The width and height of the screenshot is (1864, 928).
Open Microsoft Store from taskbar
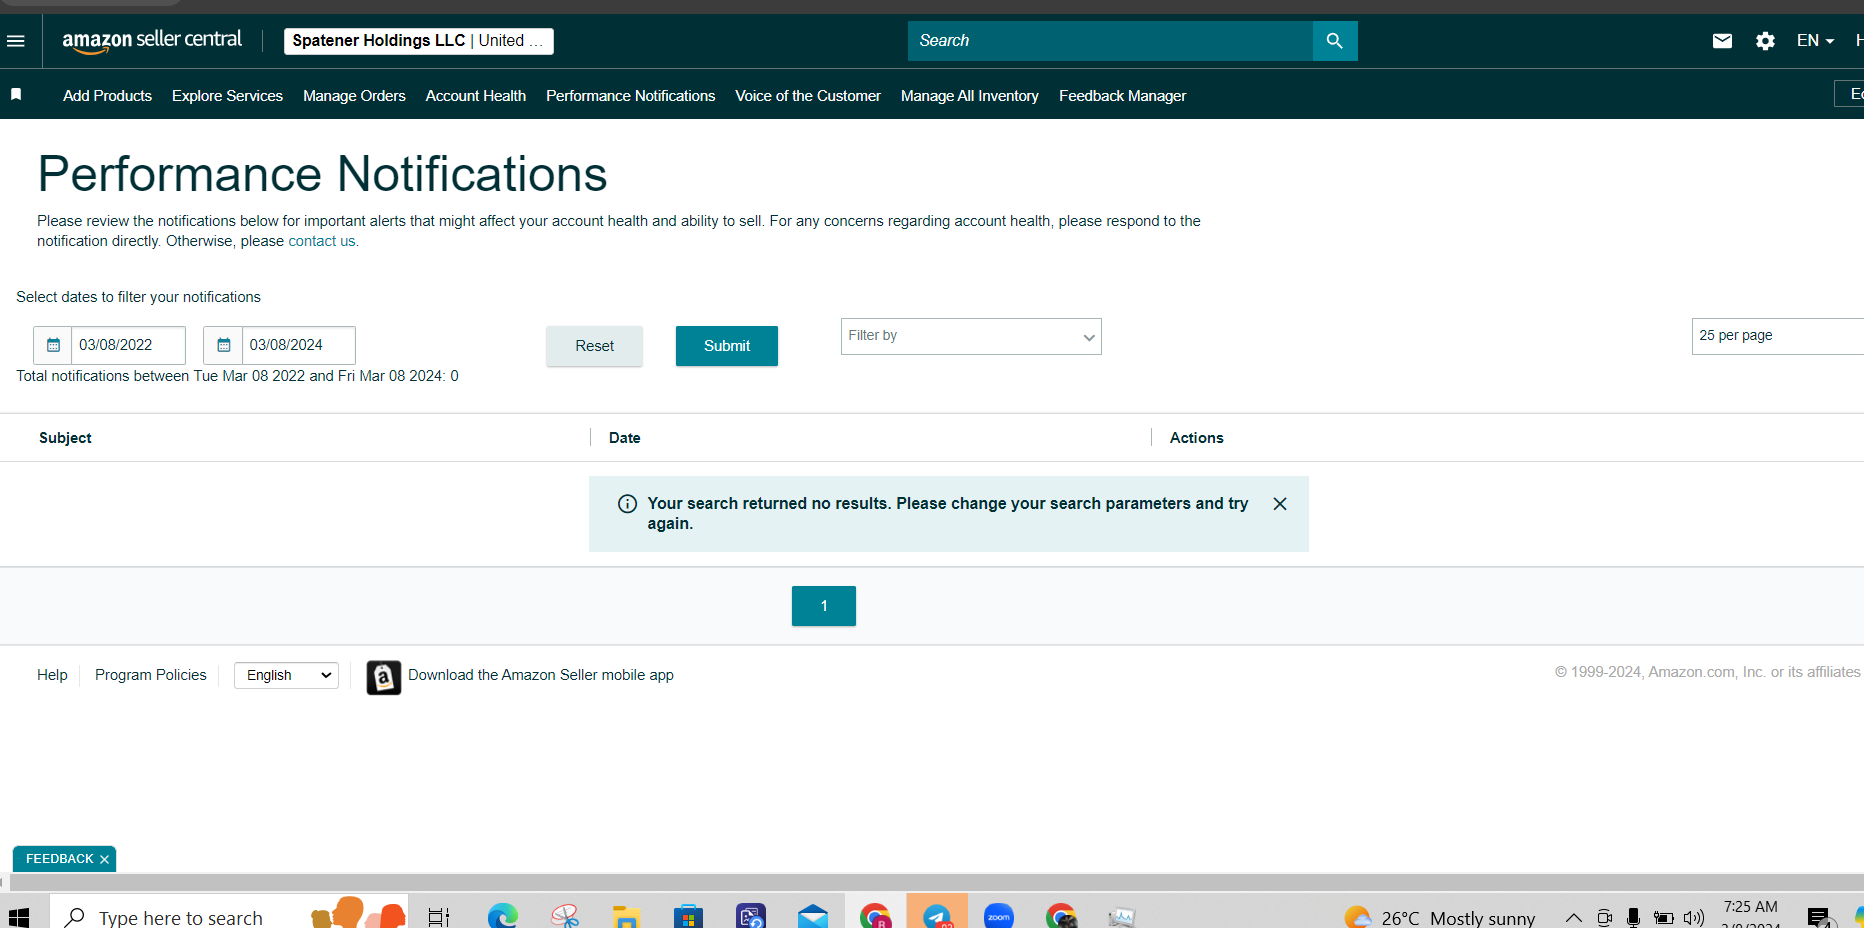tap(688, 917)
